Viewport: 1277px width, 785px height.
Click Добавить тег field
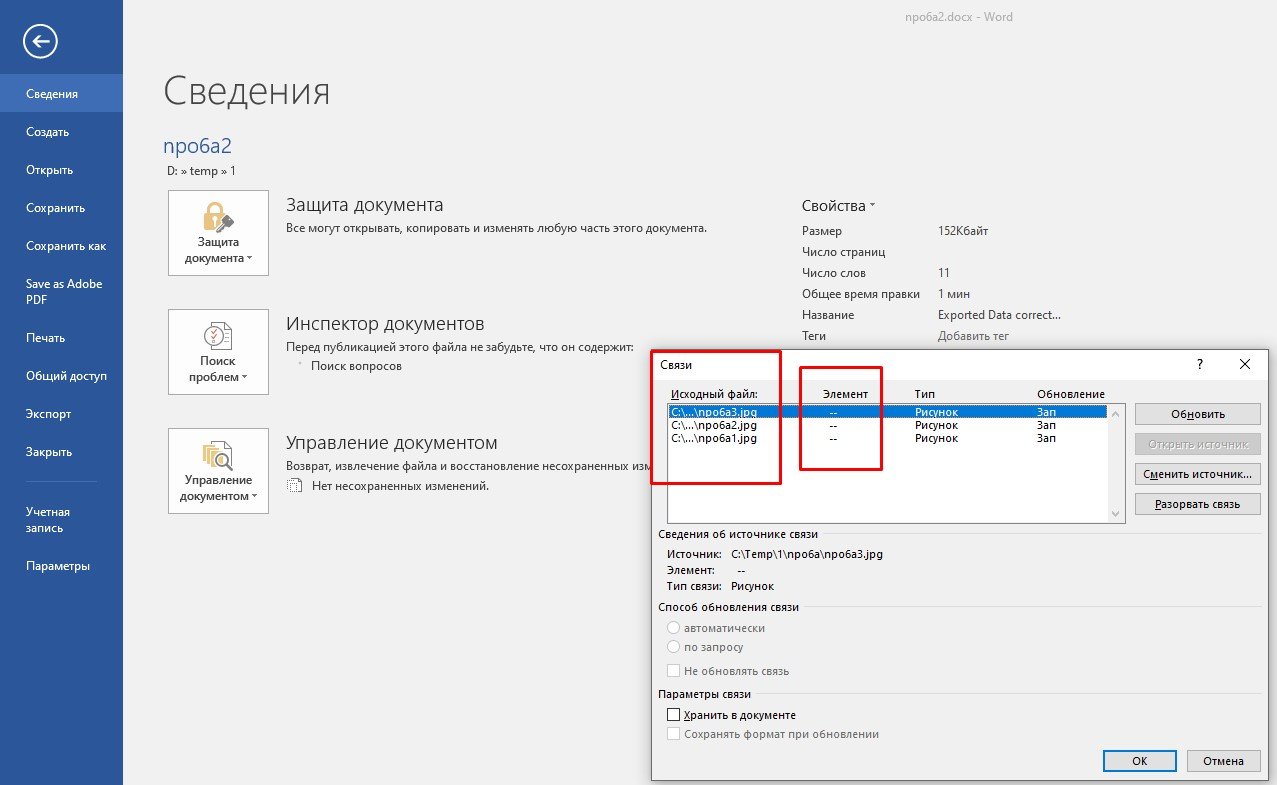point(975,336)
